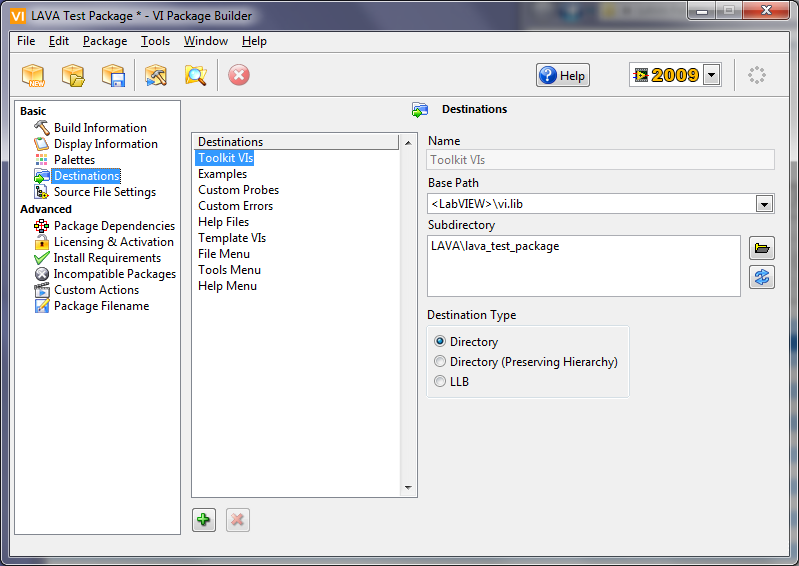This screenshot has height=566, width=799.
Task: Click the VI application icon in the title bar
Action: (x=17, y=16)
